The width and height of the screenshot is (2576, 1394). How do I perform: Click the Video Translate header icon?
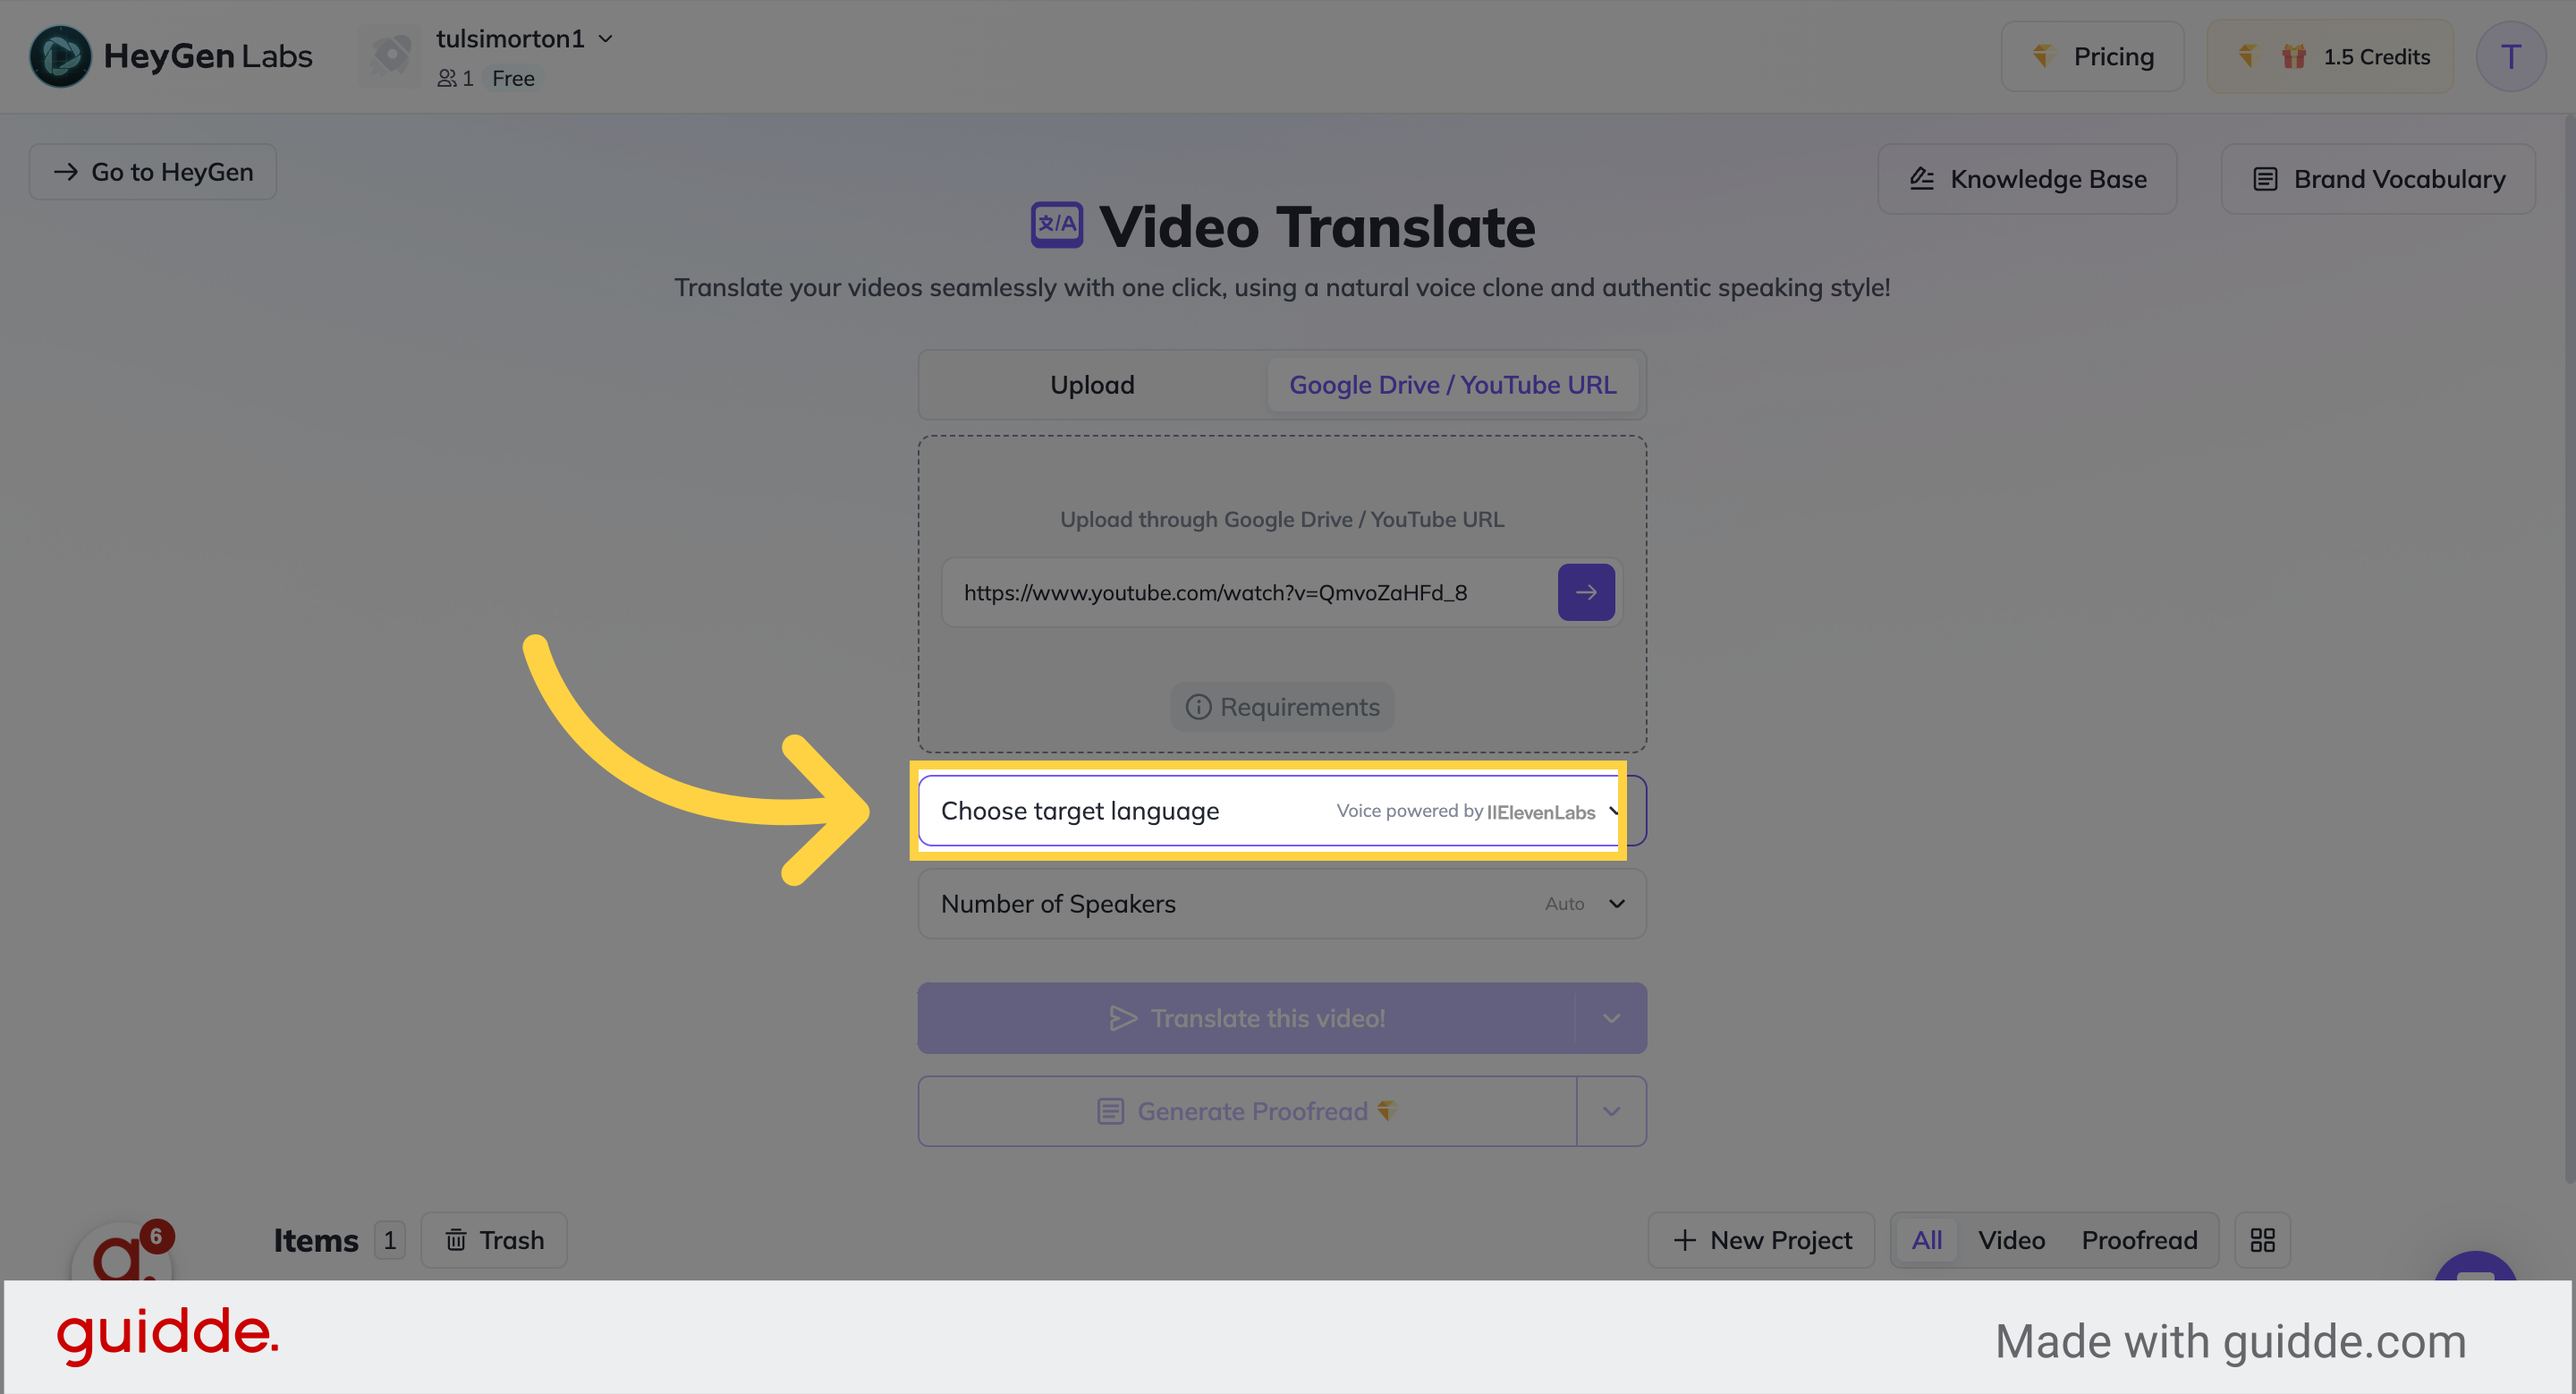[1056, 225]
